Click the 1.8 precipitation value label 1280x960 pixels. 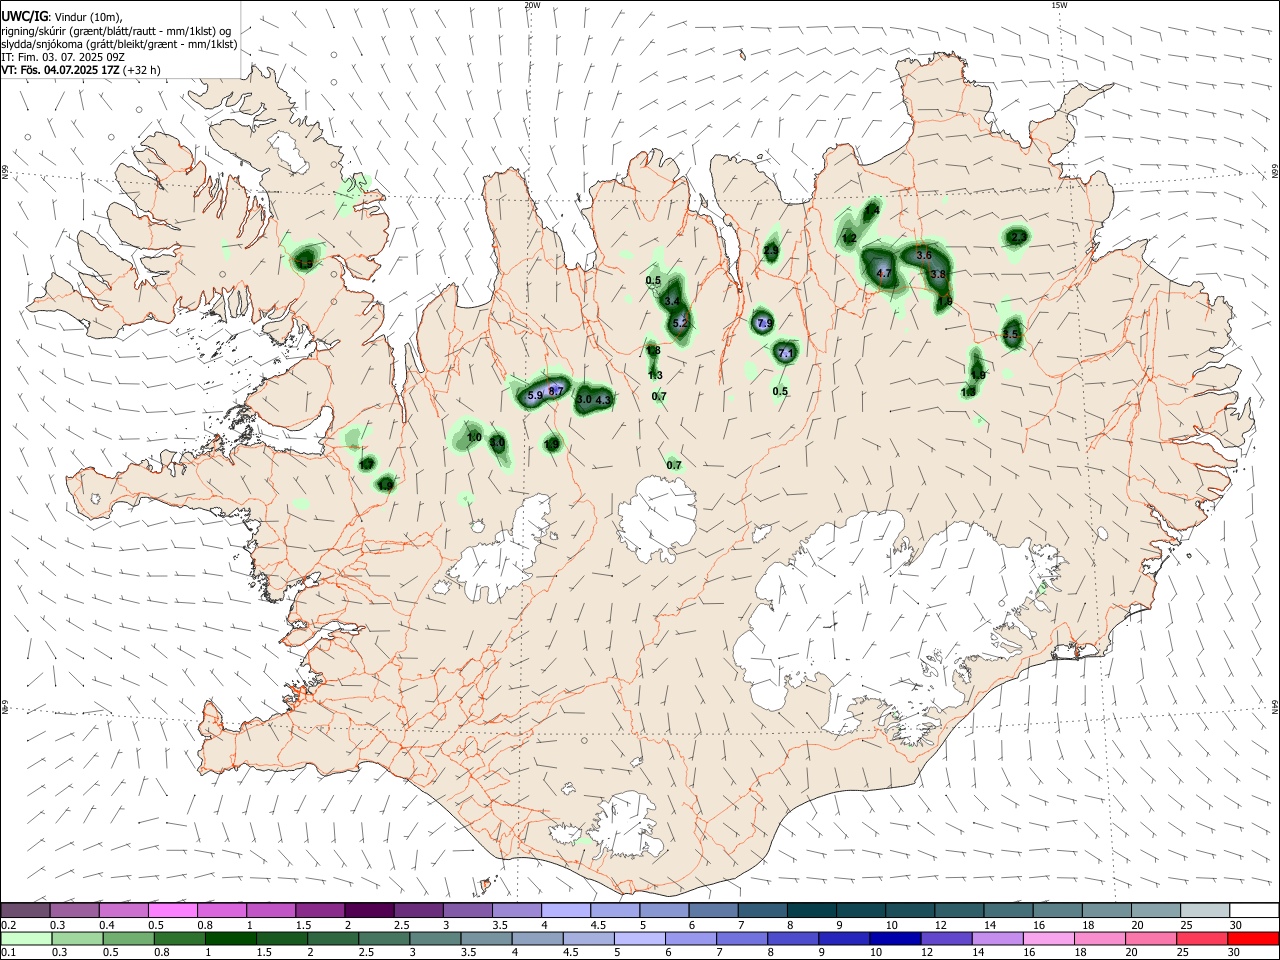click(653, 351)
